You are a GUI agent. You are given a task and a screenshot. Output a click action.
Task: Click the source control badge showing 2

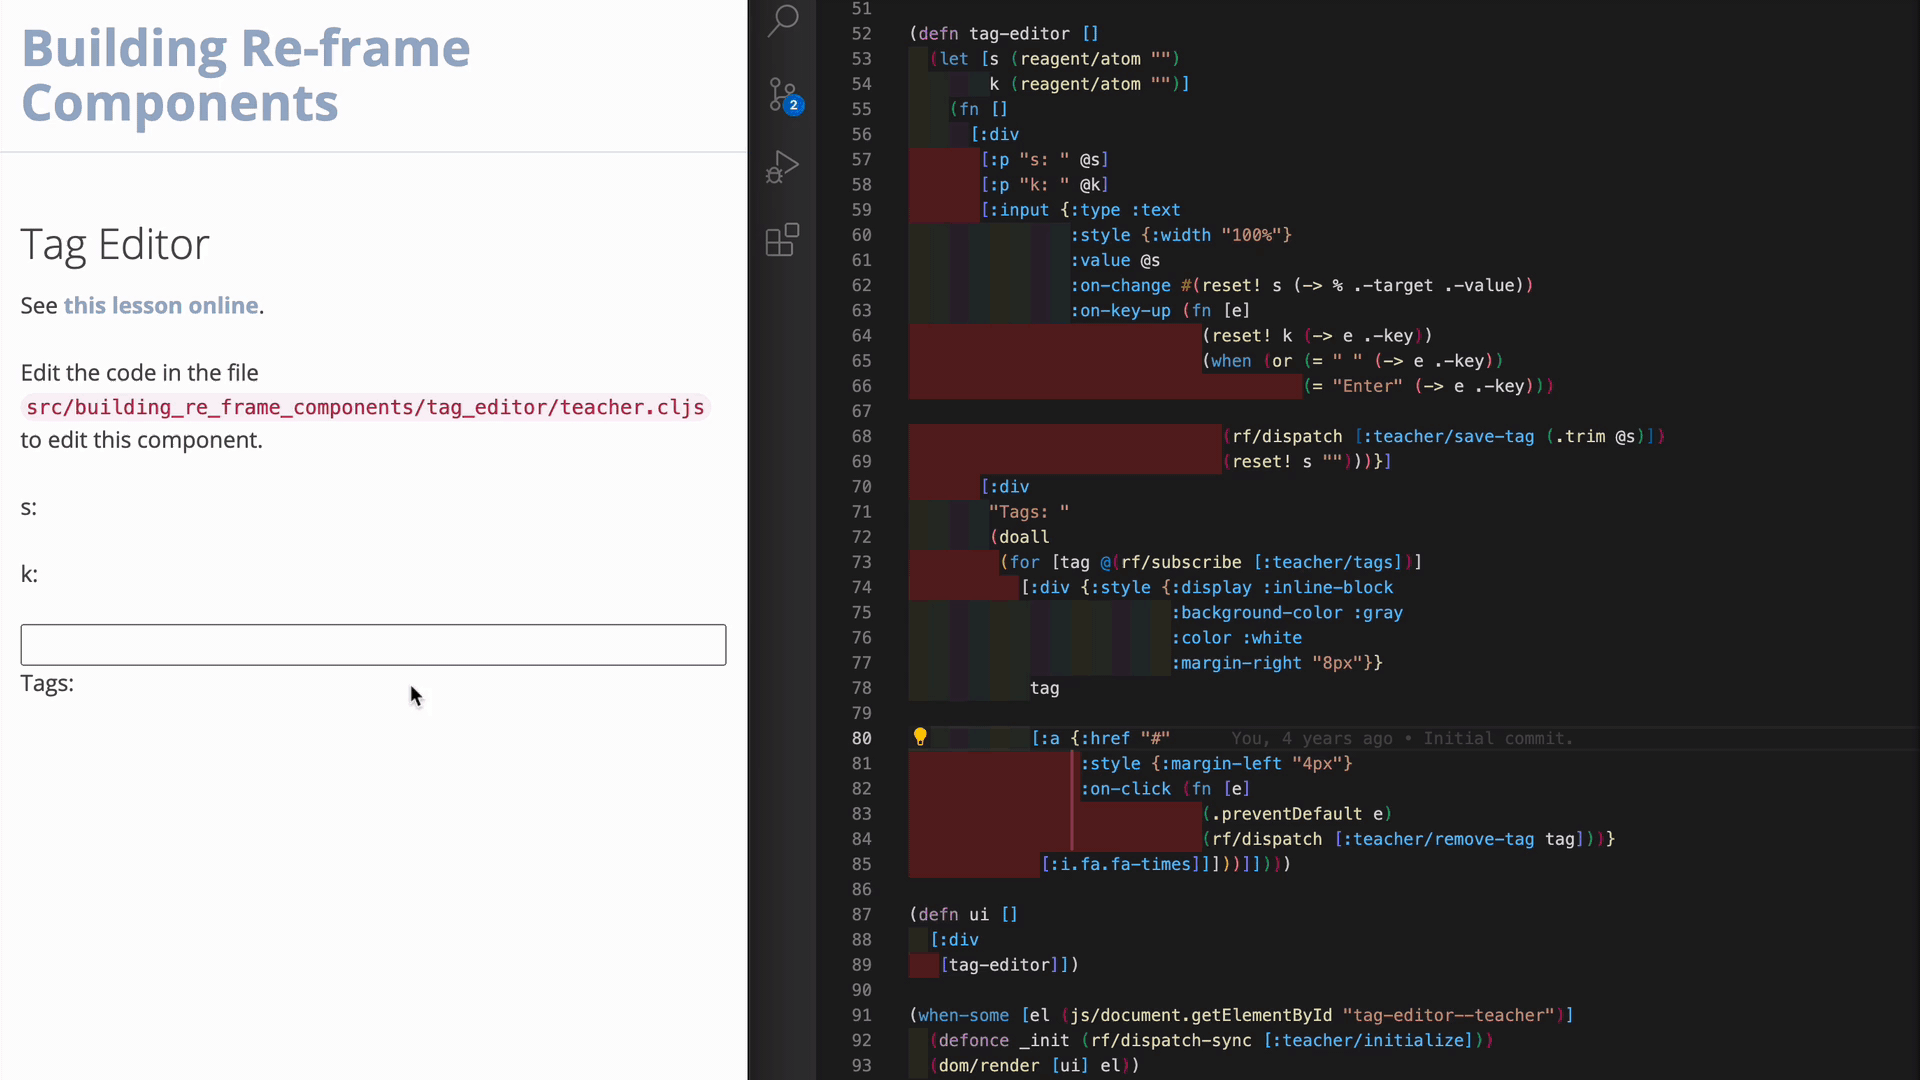coord(794,105)
